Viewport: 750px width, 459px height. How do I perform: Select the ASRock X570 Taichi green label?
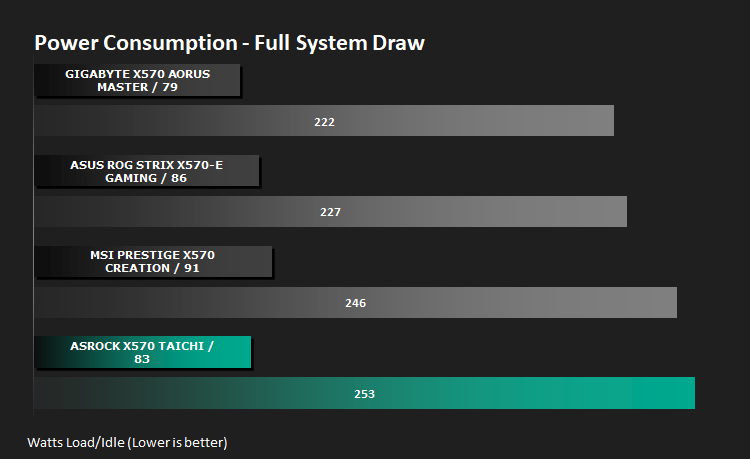point(143,352)
